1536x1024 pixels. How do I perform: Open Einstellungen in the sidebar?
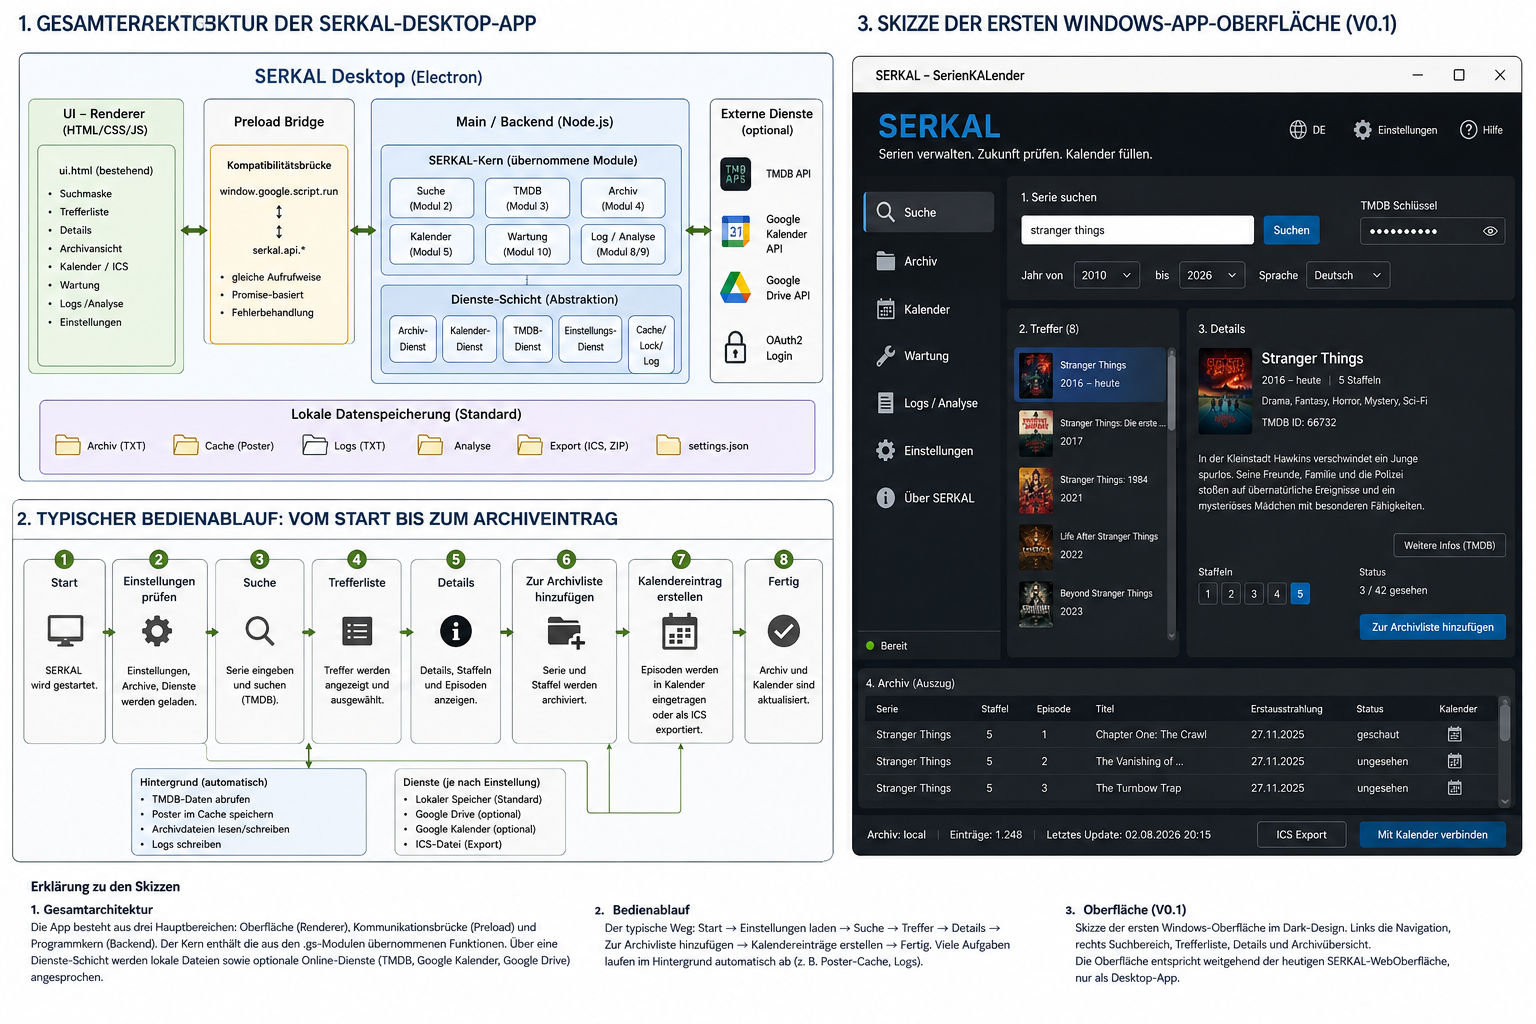click(929, 451)
